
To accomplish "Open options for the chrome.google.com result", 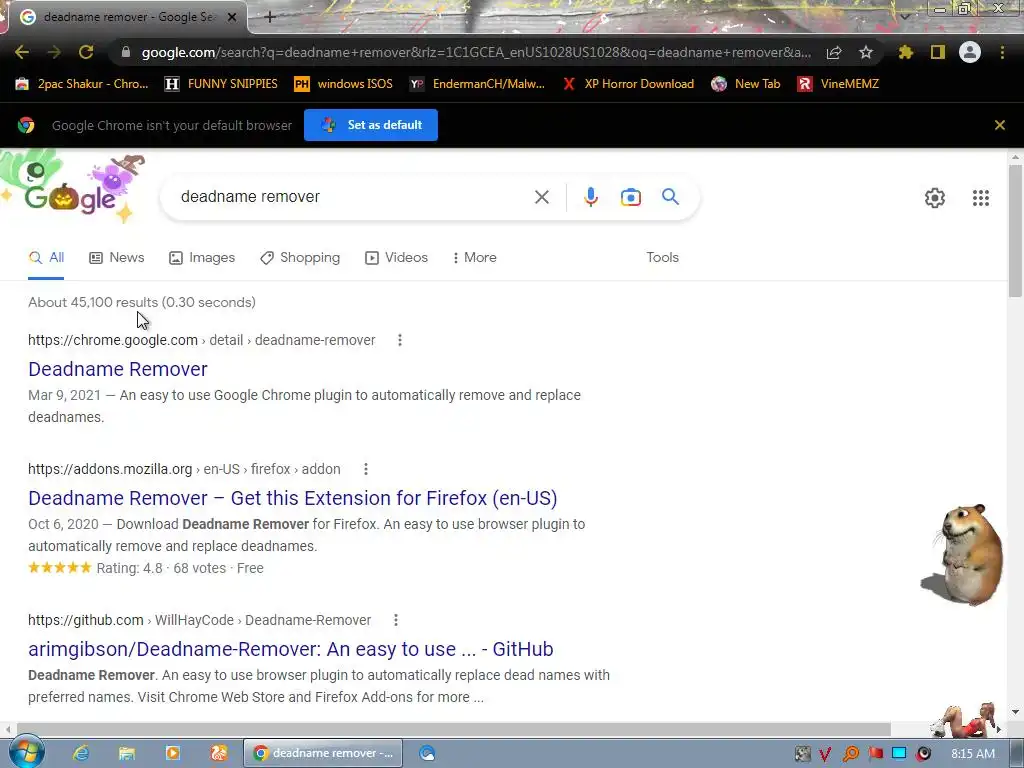I will pos(400,340).
